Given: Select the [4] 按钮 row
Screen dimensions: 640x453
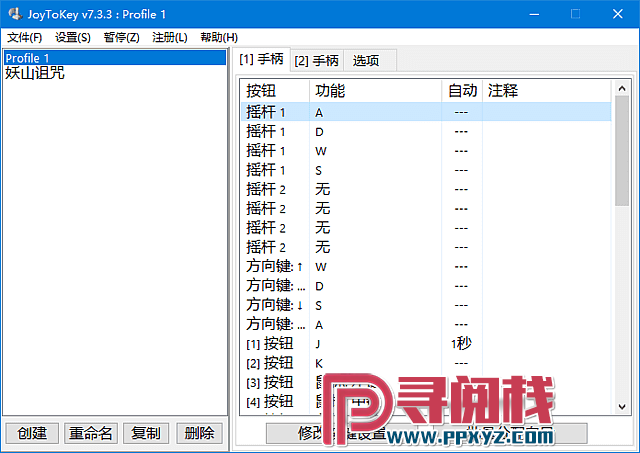Looking at the screenshot, I should [426, 402].
